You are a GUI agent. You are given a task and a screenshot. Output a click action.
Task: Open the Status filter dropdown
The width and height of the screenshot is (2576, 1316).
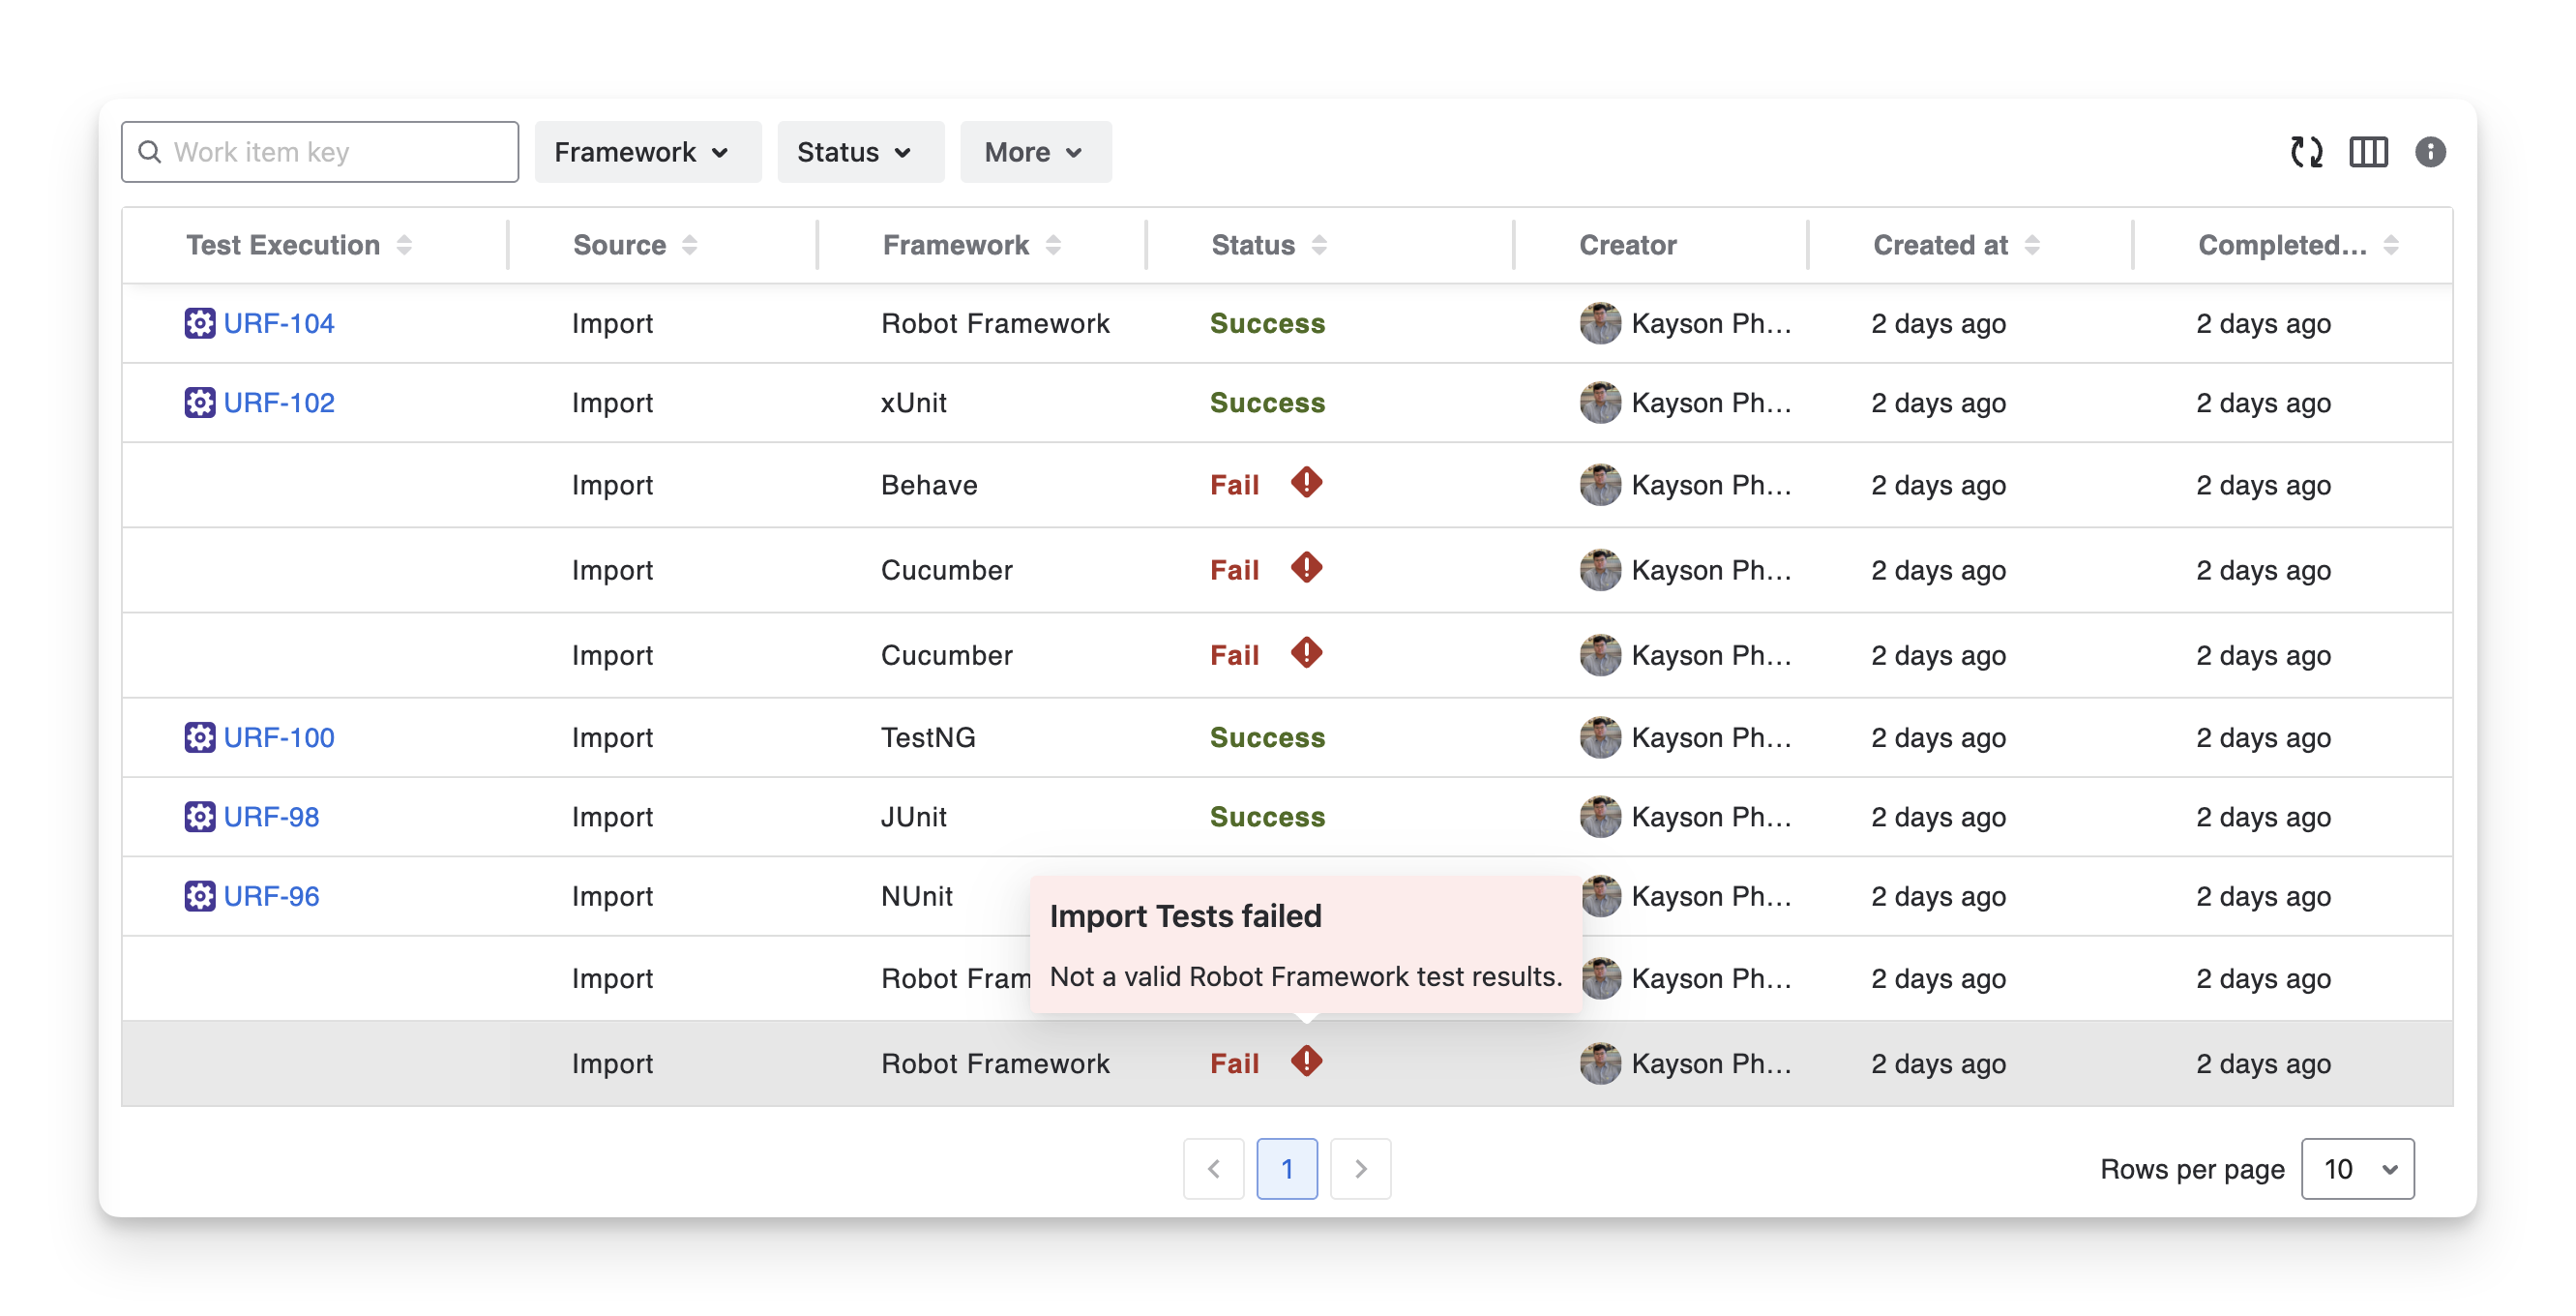click(x=860, y=152)
